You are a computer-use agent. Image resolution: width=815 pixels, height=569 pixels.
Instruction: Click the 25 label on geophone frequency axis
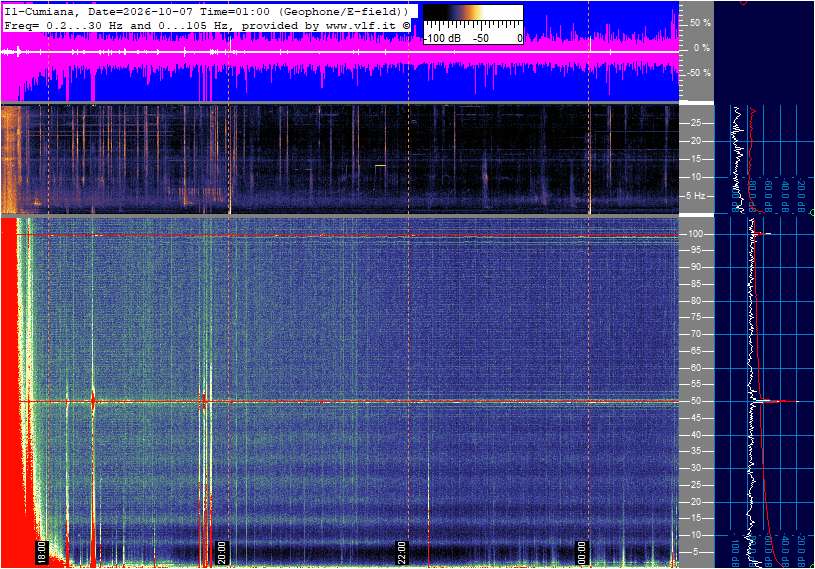coord(695,123)
